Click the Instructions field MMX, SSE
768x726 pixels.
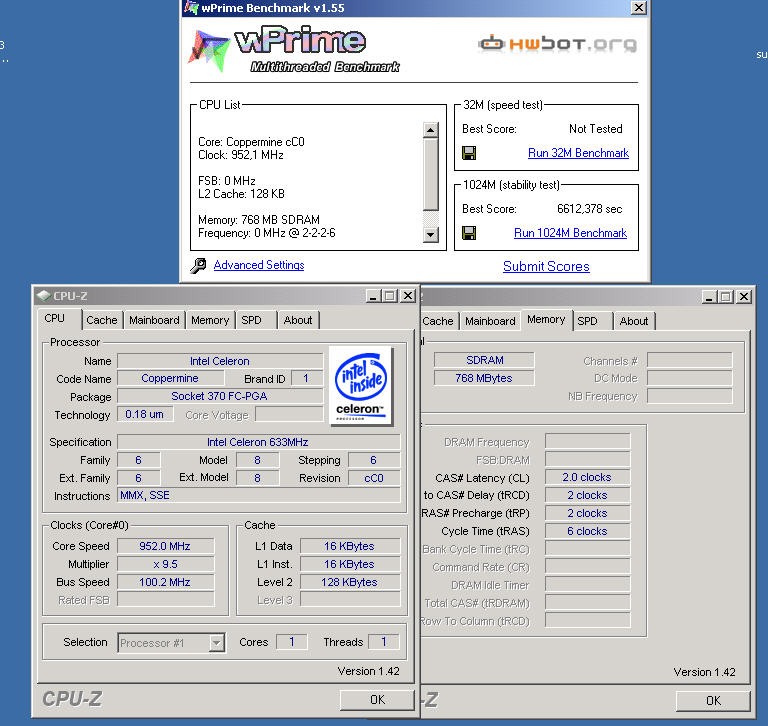coord(259,495)
